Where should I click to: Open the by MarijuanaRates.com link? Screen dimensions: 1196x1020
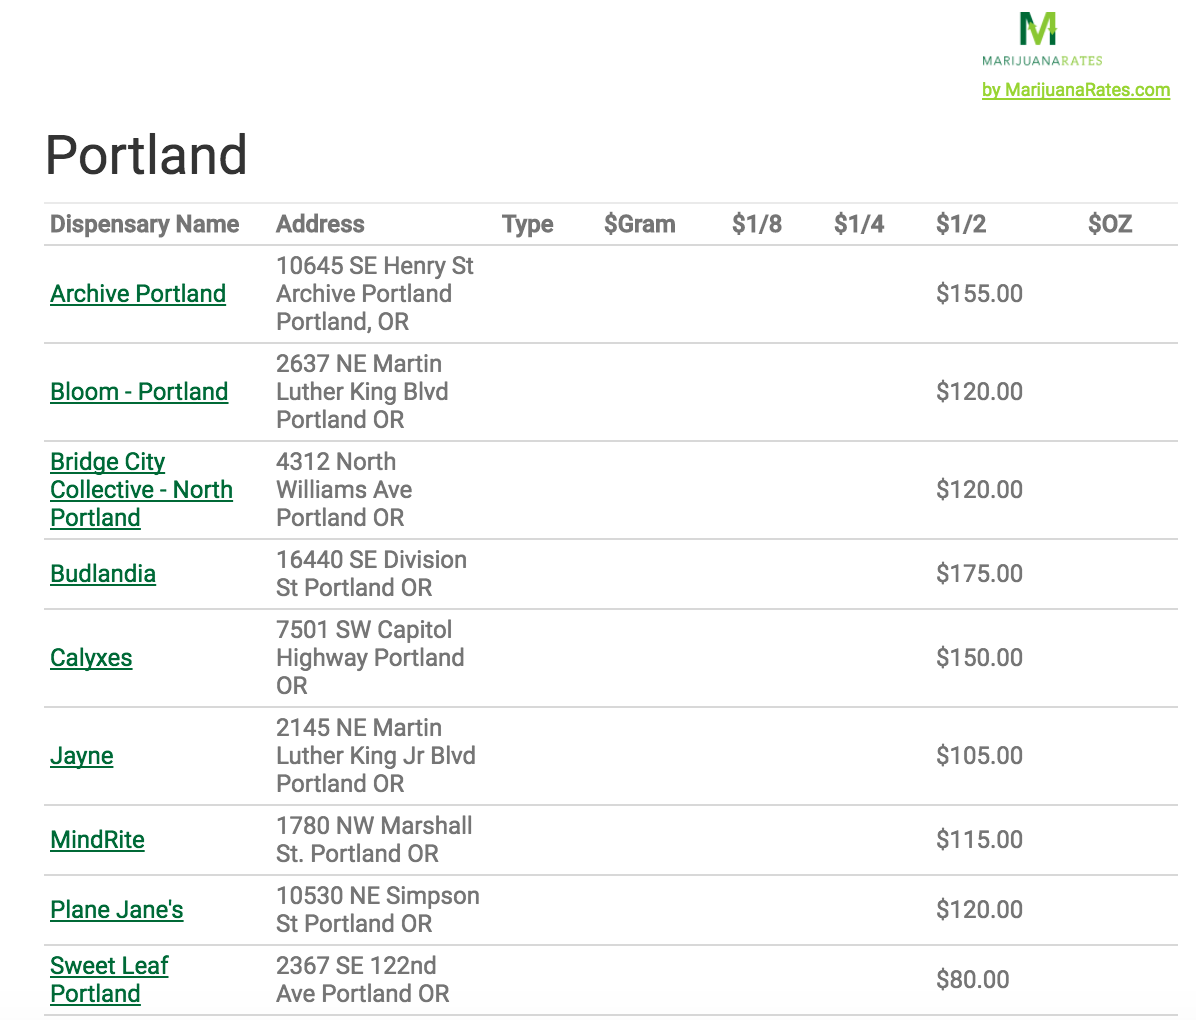(x=1075, y=90)
